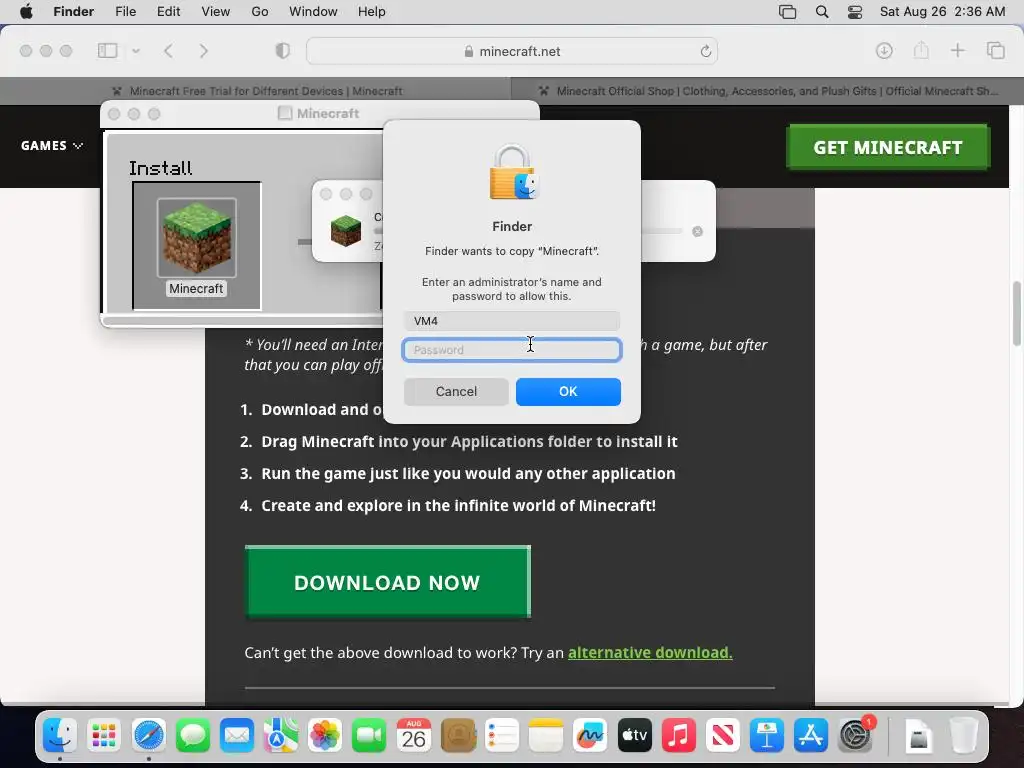Toggle Safari sidebar icon
The image size is (1024, 768).
(107, 51)
